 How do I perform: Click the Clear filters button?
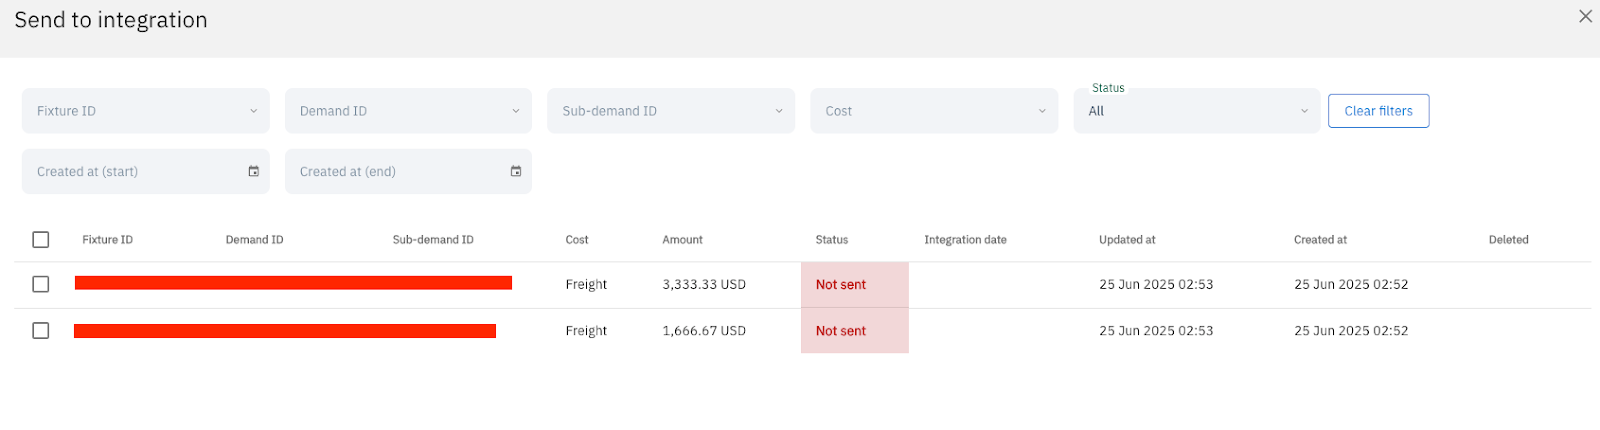[1378, 111]
